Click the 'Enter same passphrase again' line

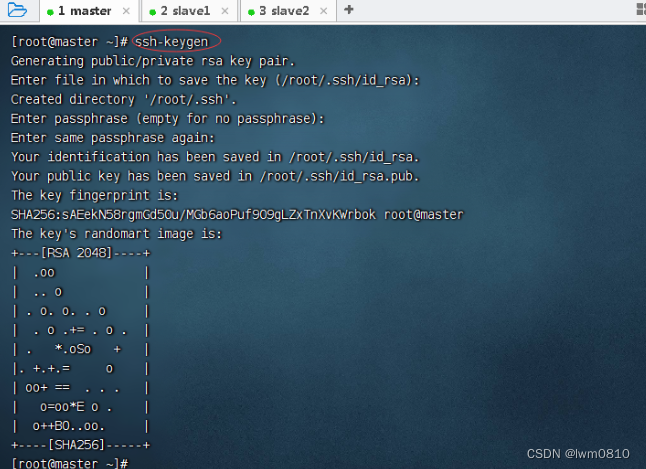pos(113,138)
